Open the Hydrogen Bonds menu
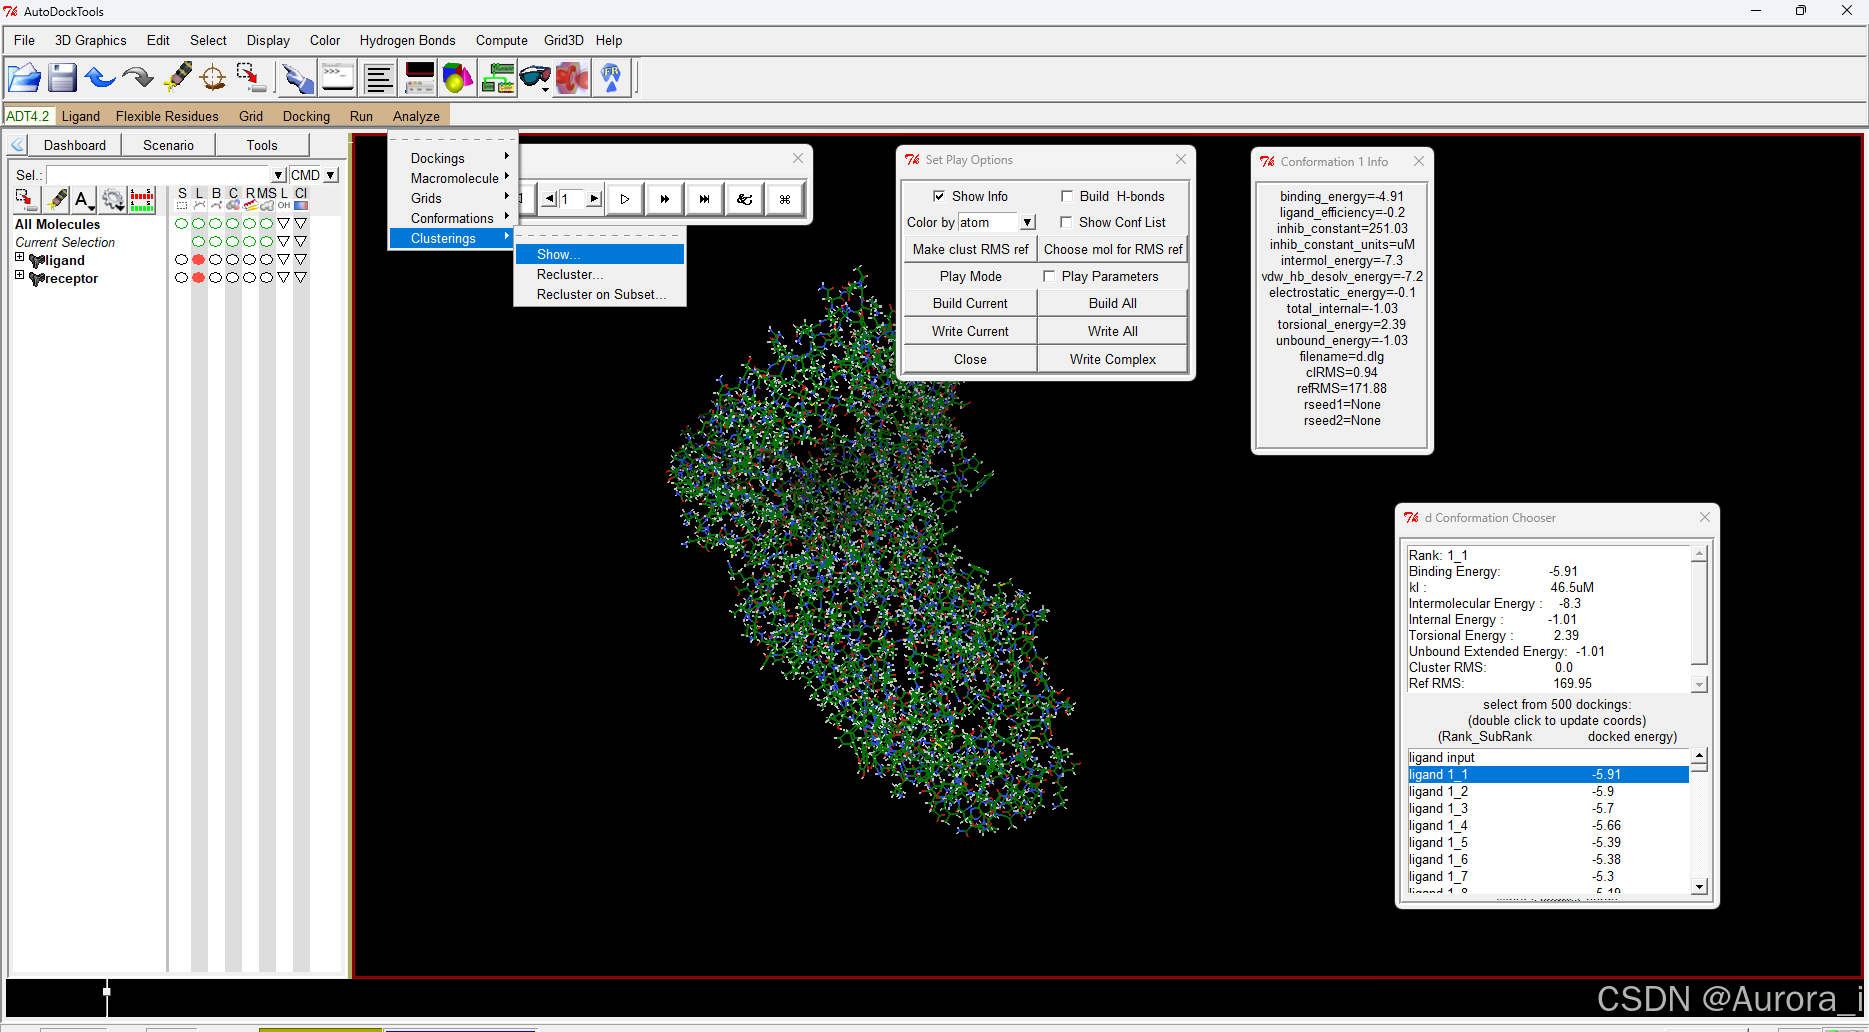Screen dimensions: 1869x1032 (x=407, y=40)
